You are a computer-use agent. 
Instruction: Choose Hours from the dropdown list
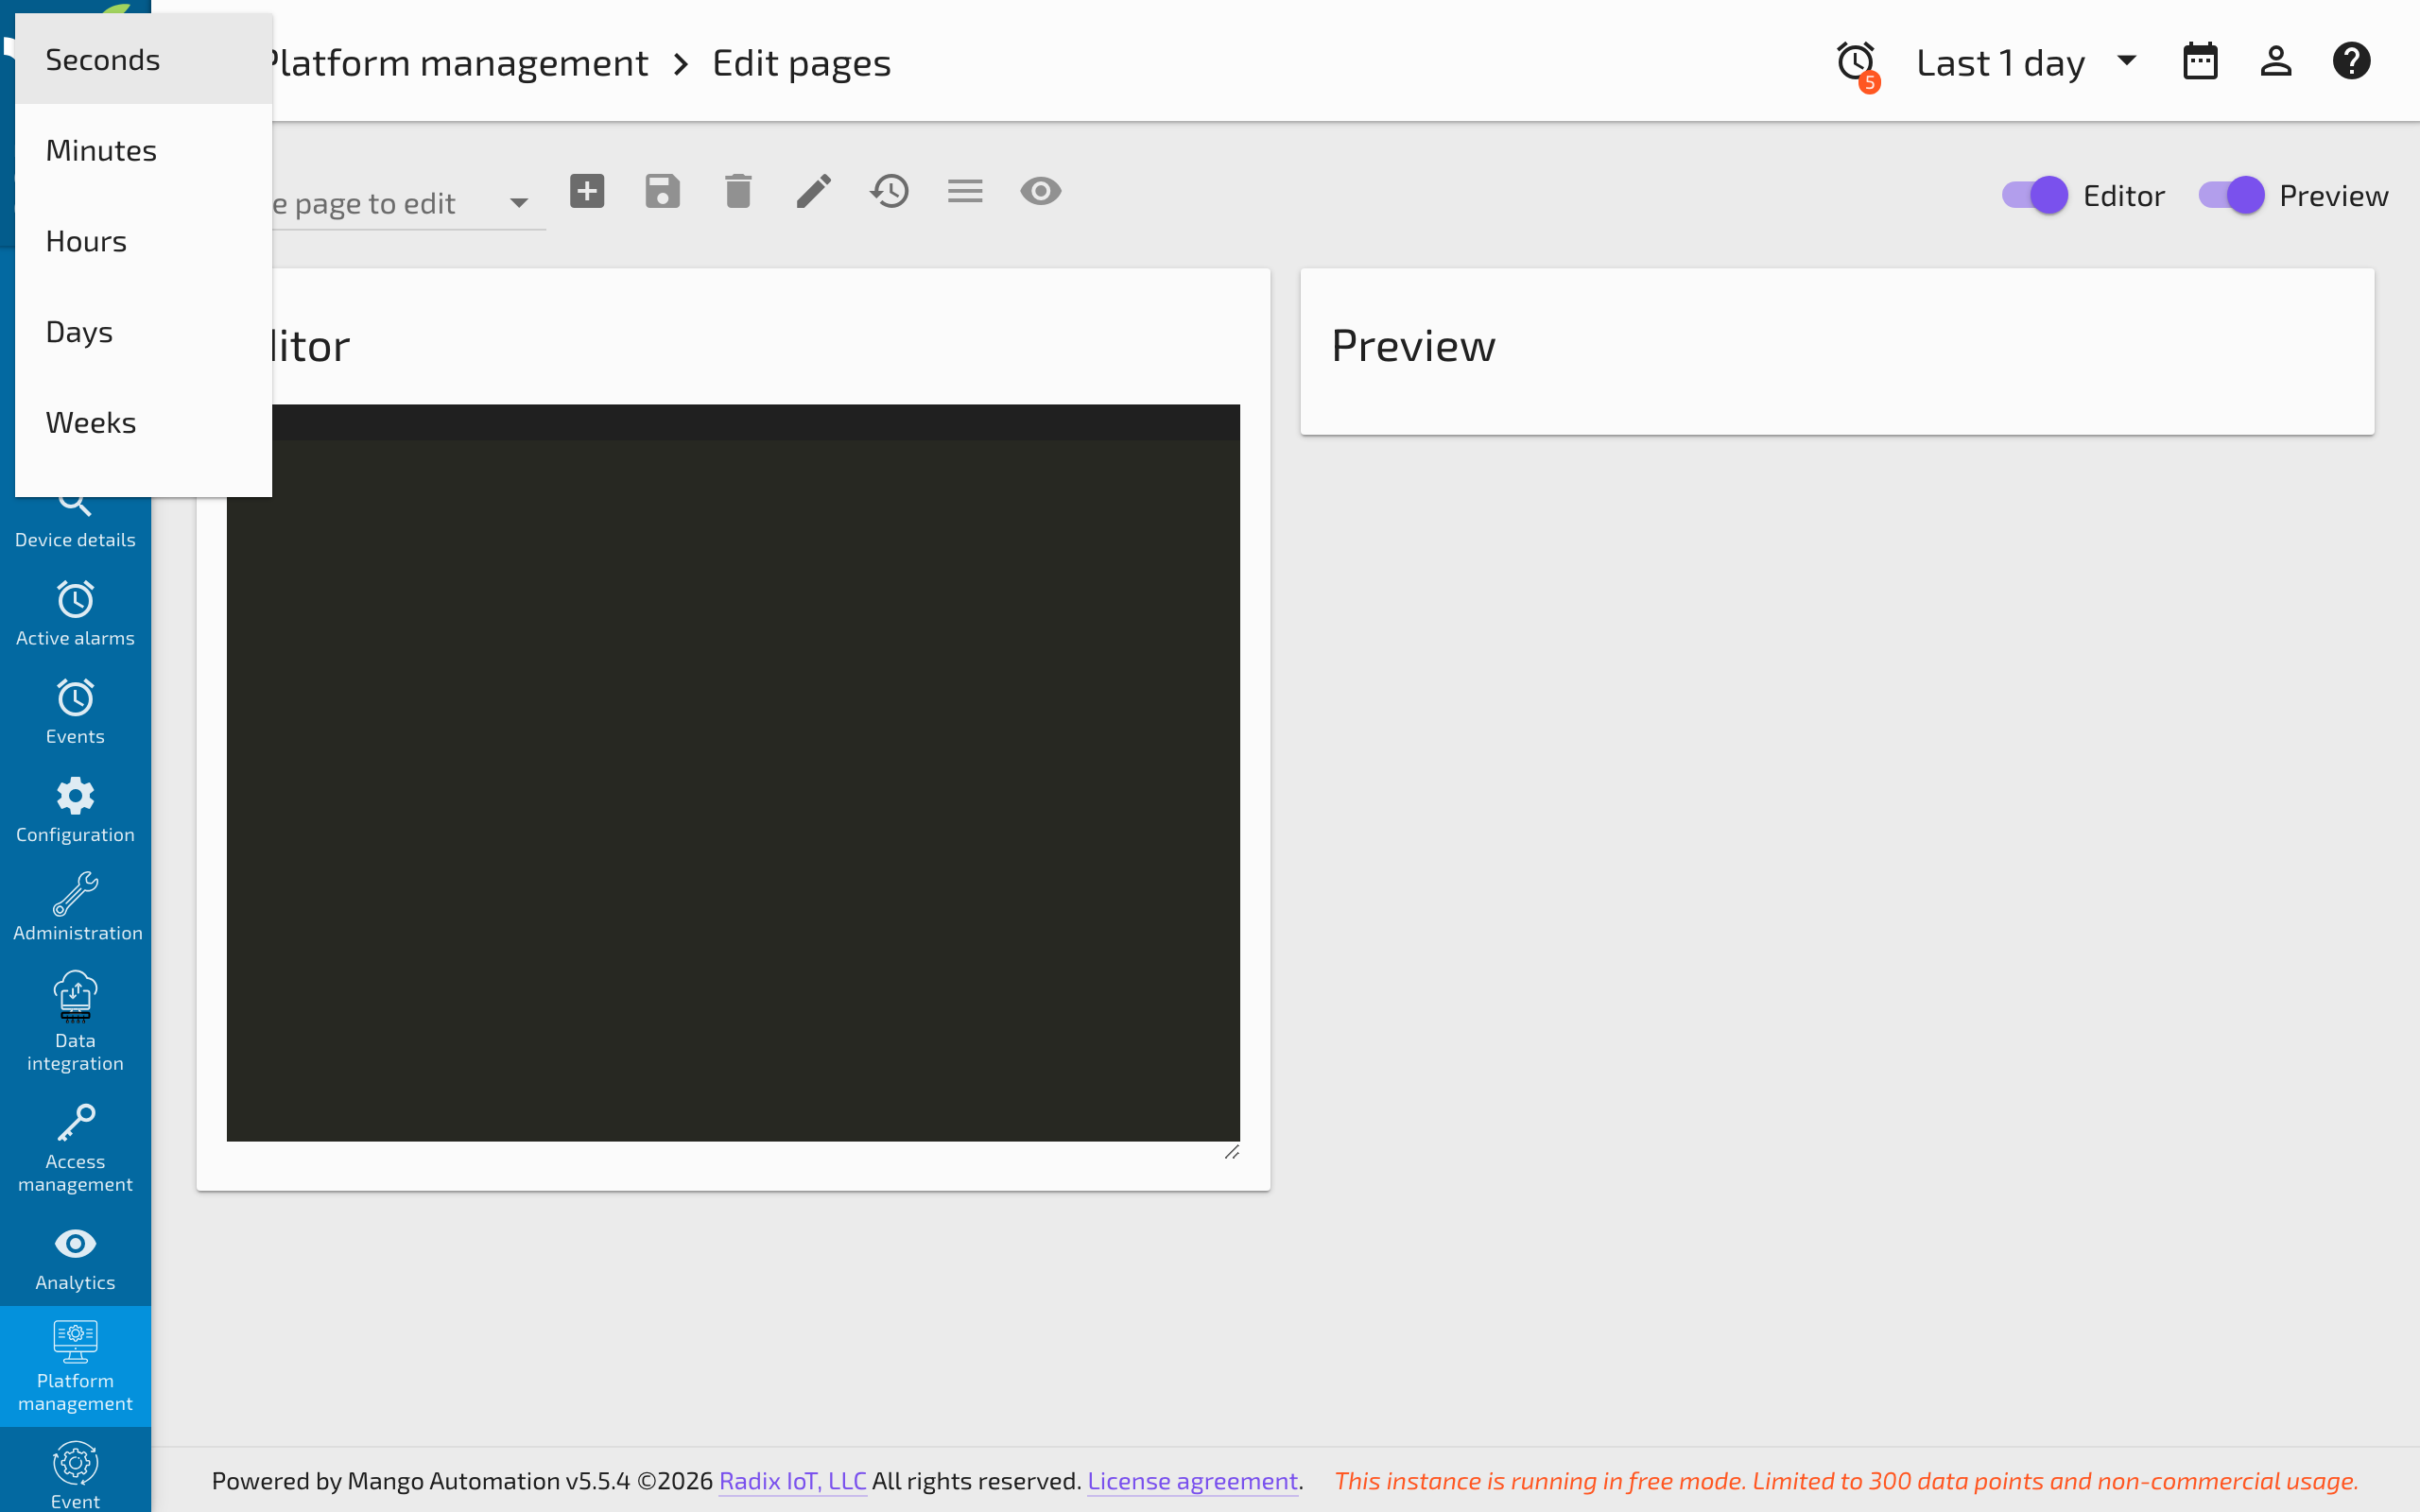(86, 240)
